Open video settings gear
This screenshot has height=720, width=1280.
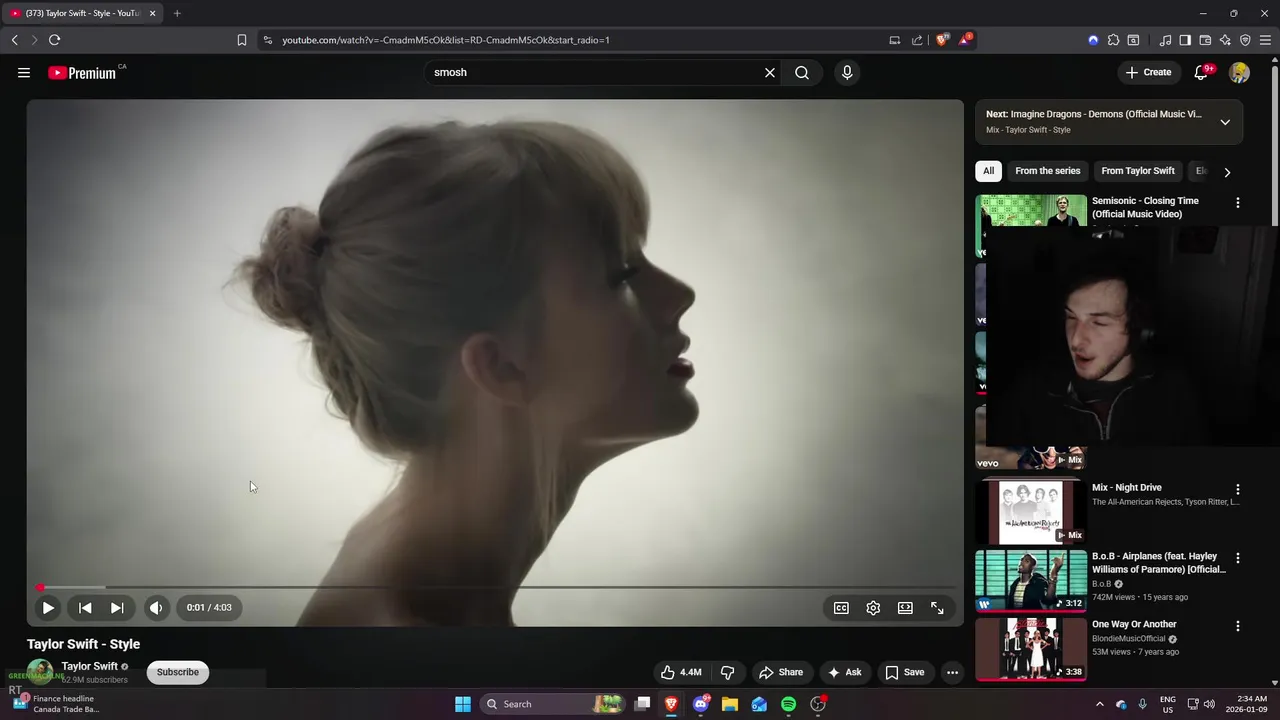[873, 607]
